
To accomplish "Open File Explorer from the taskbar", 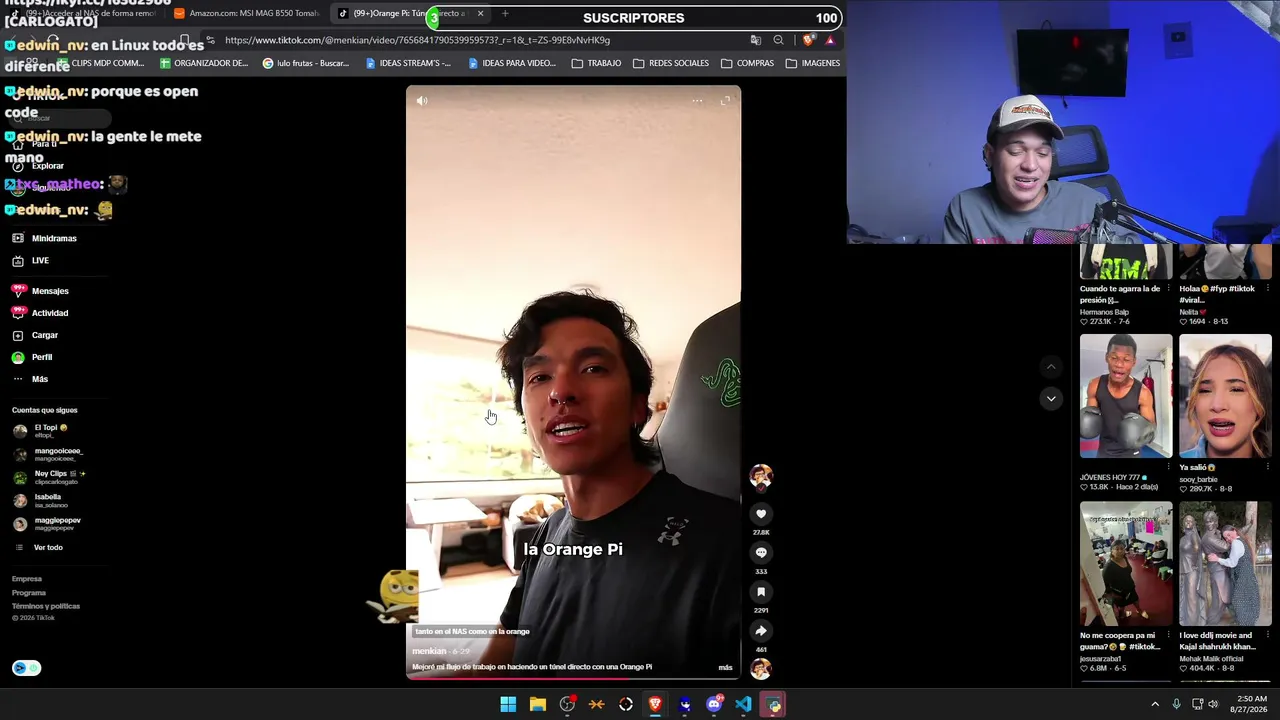I will pyautogui.click(x=537, y=704).
